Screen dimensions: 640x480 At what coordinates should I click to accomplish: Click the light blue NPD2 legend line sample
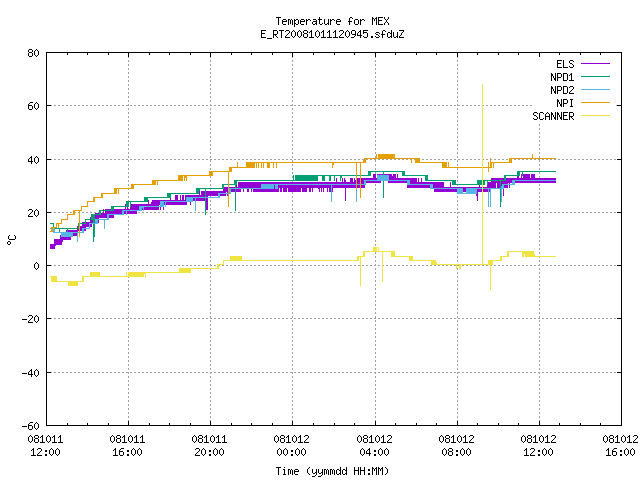(x=595, y=90)
